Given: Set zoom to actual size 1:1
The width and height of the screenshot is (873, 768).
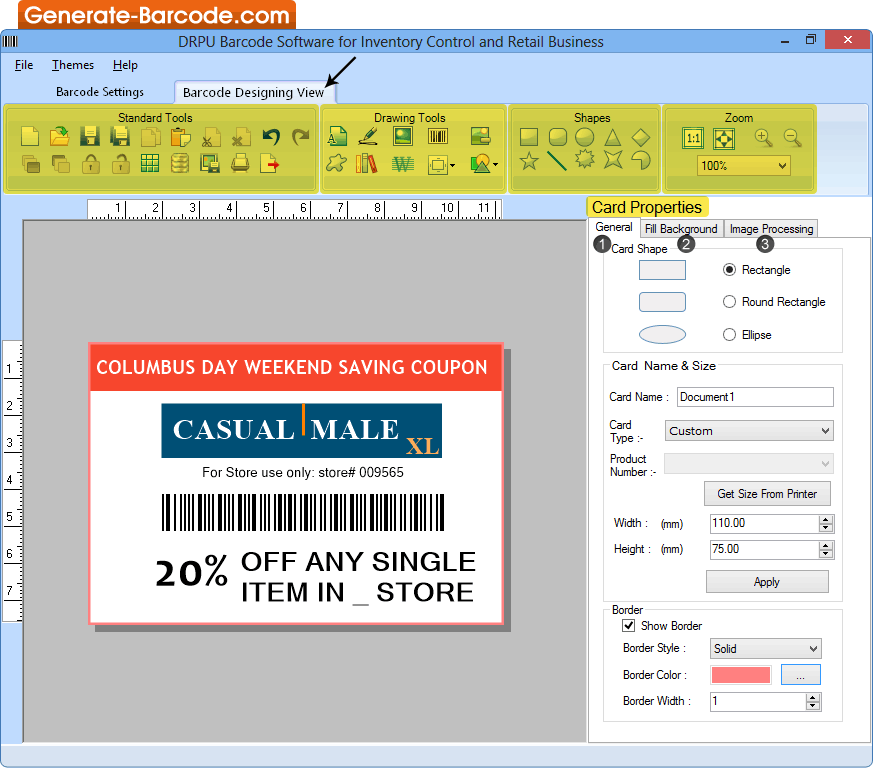Looking at the screenshot, I should coord(693,138).
